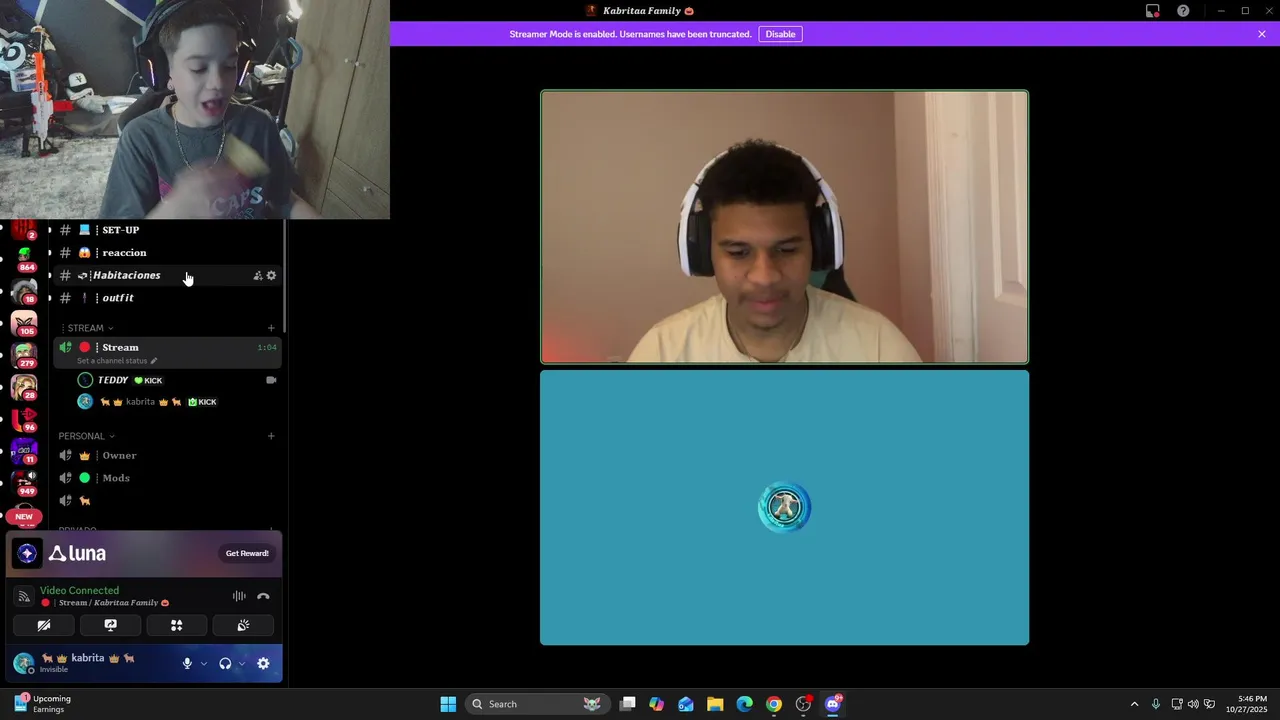Open Task View on the taskbar
The height and width of the screenshot is (720, 1280).
click(x=628, y=704)
